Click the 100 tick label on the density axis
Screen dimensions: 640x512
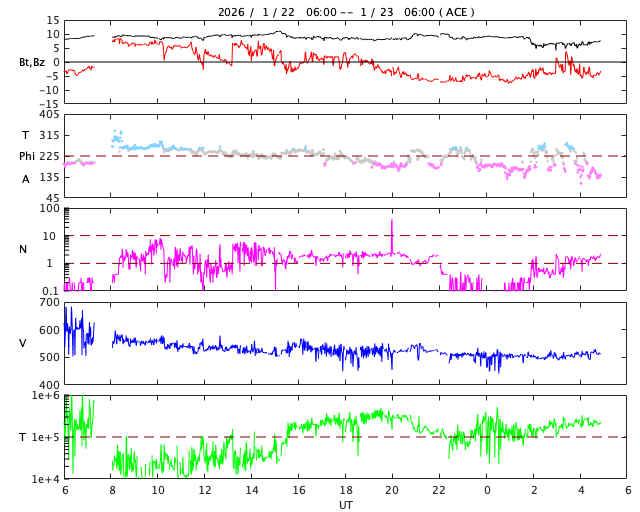pos(50,209)
